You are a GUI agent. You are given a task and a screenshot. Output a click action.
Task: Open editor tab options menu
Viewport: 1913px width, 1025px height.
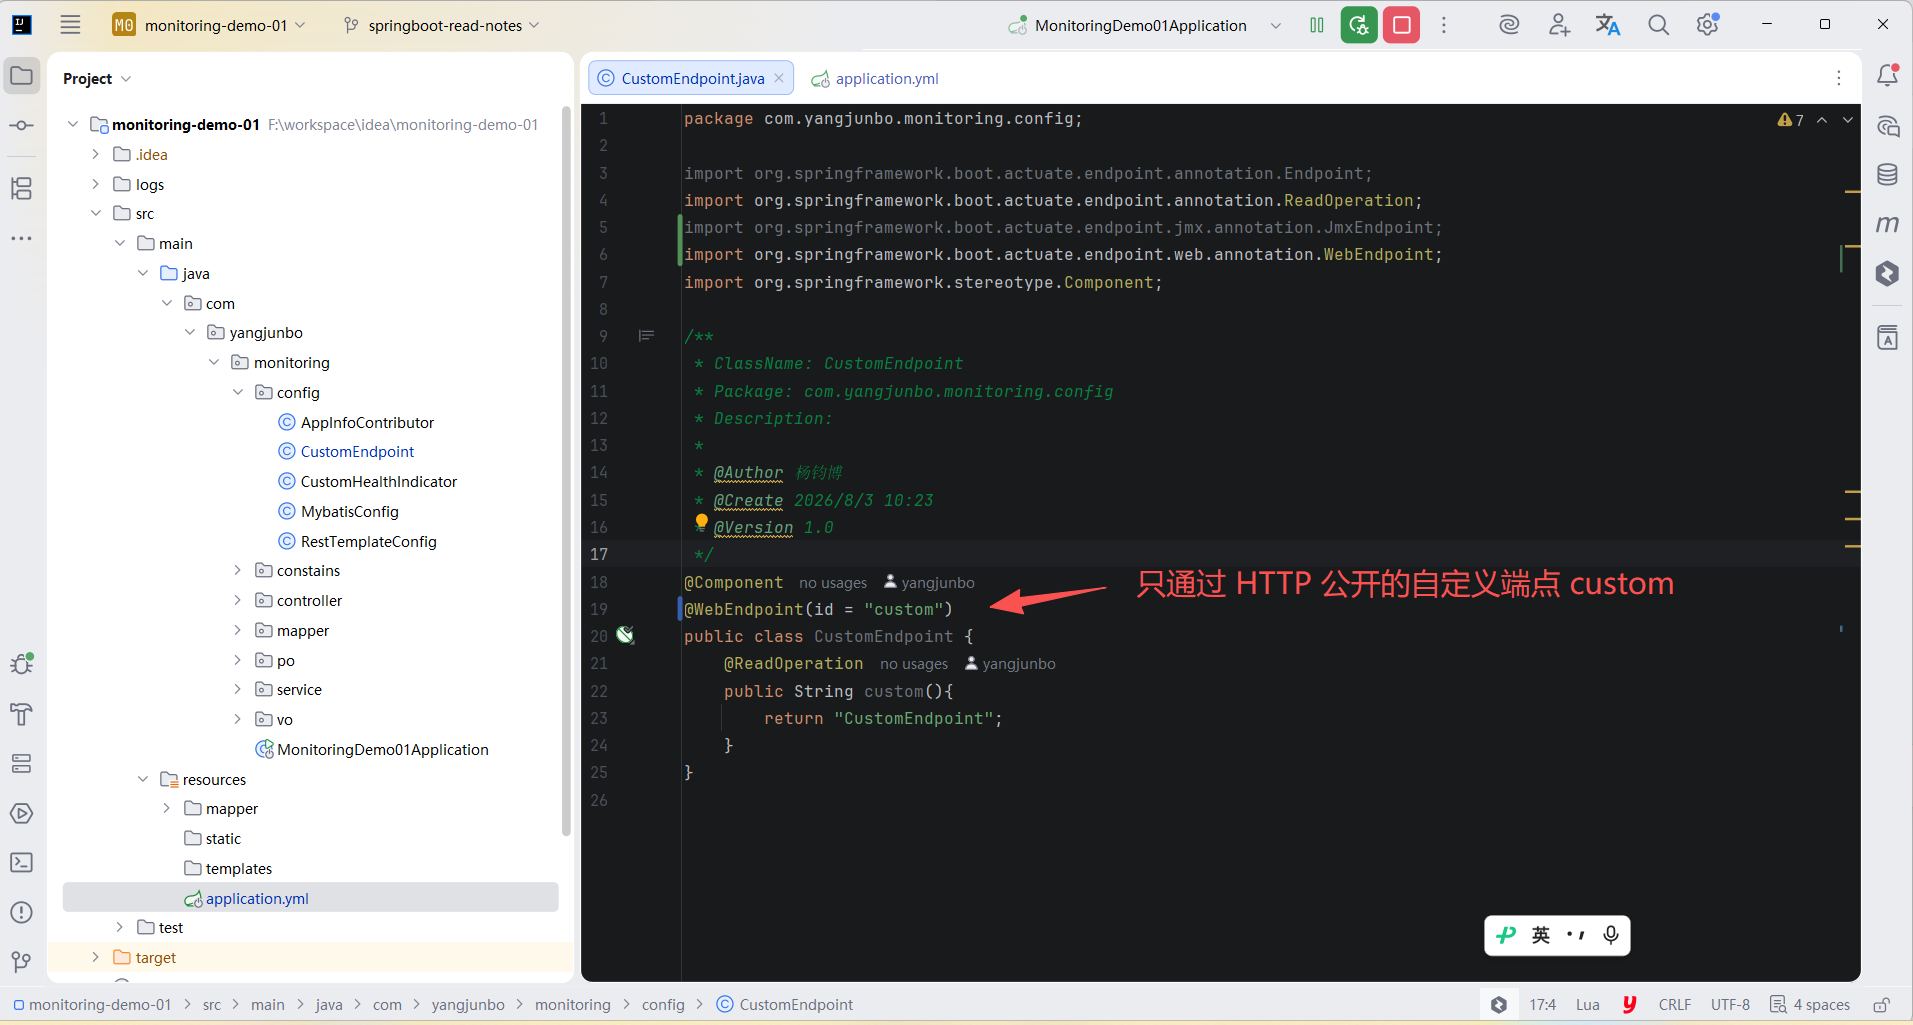1839,78
